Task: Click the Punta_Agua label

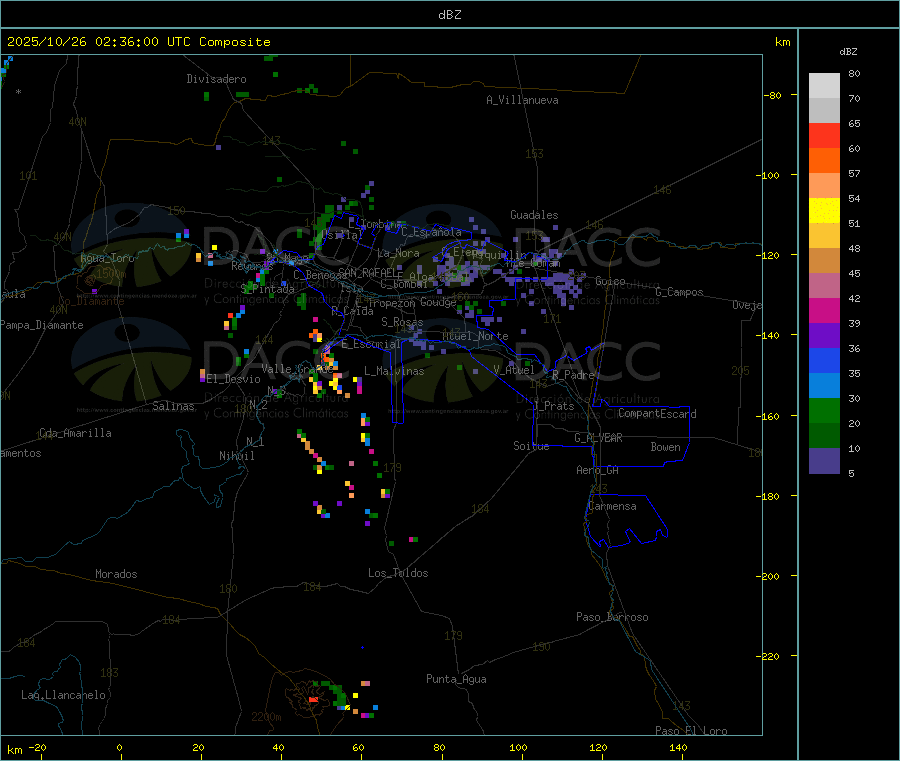Action: pos(456,679)
